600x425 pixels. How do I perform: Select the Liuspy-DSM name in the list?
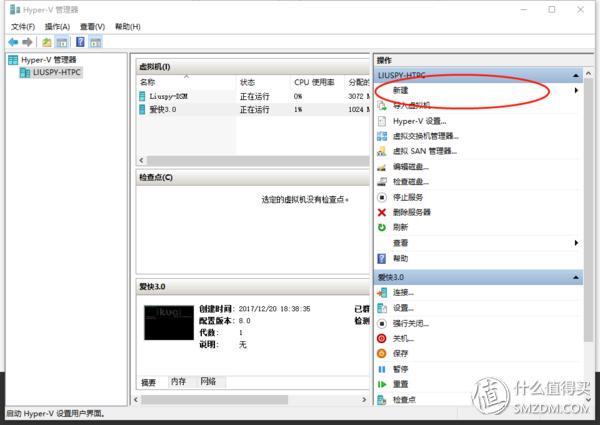[168, 96]
